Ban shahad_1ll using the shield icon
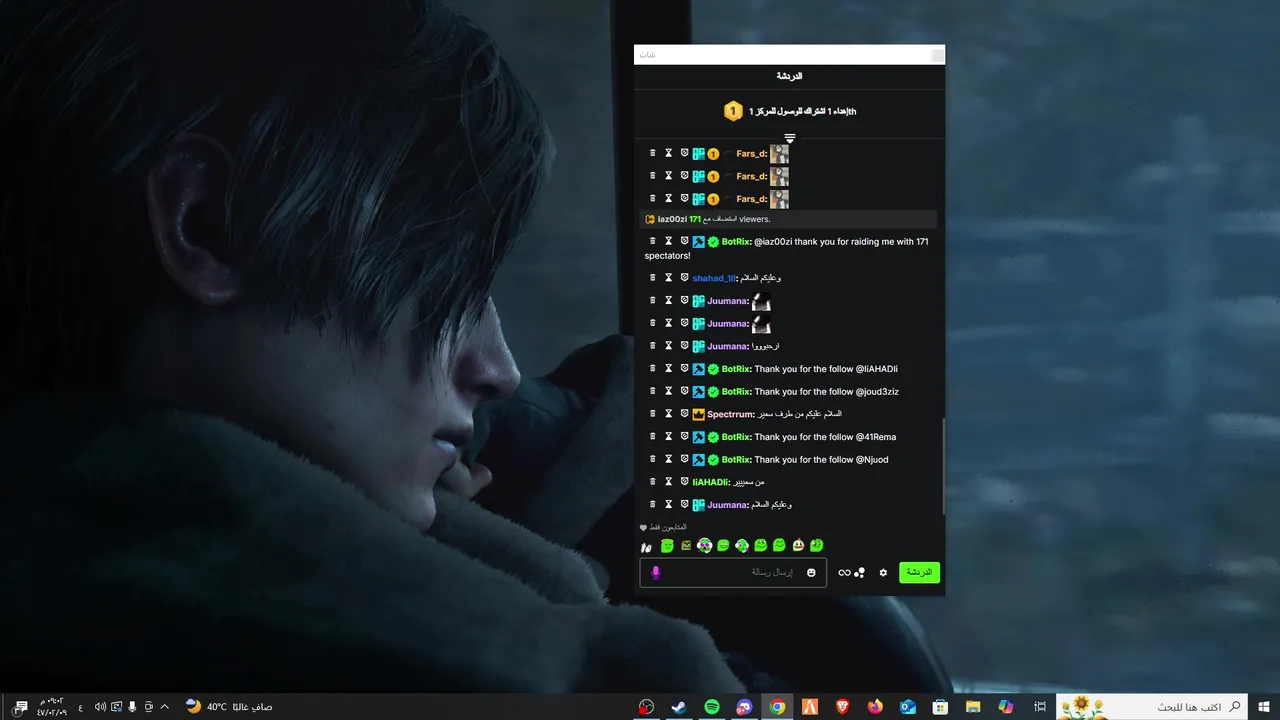Viewport: 1280px width, 720px height. point(685,278)
